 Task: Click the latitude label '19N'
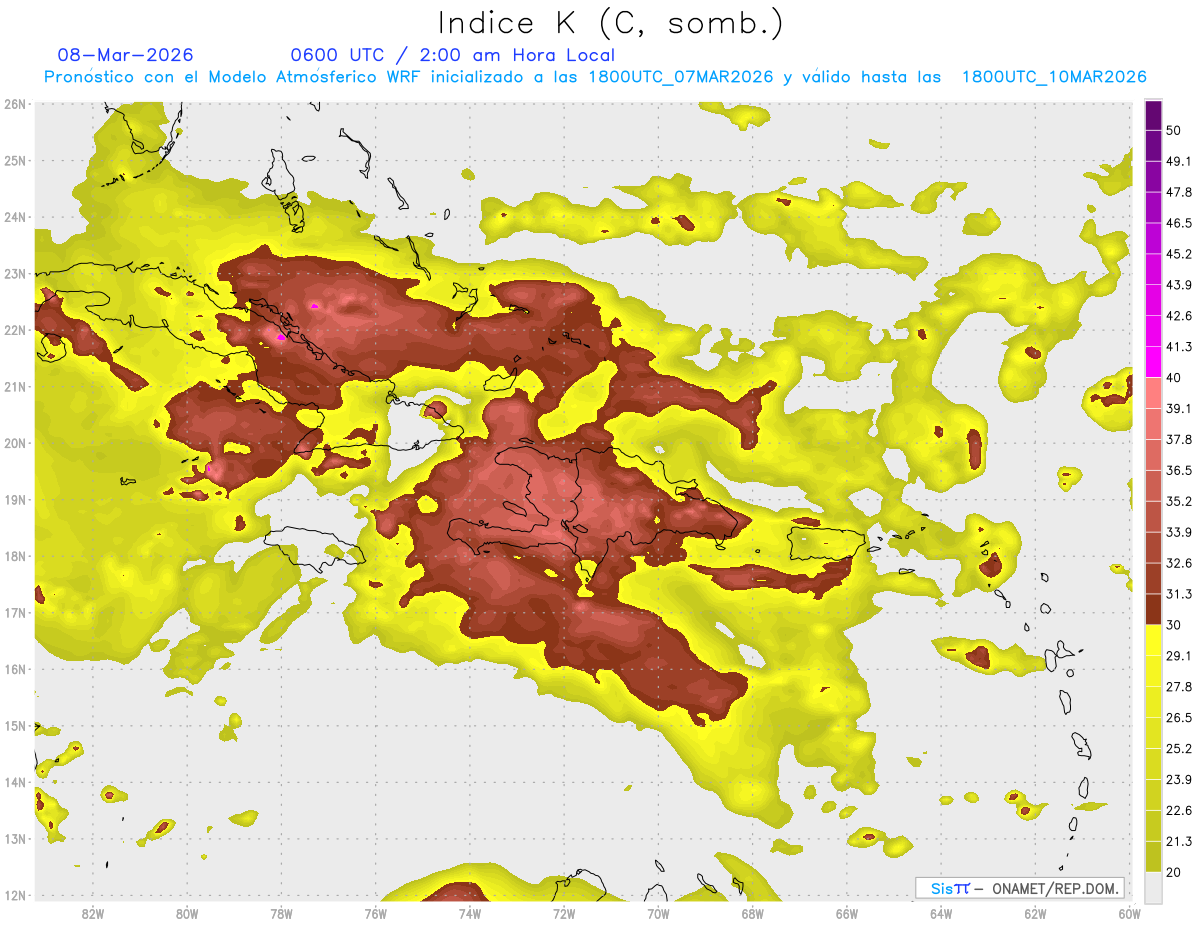click(15, 500)
